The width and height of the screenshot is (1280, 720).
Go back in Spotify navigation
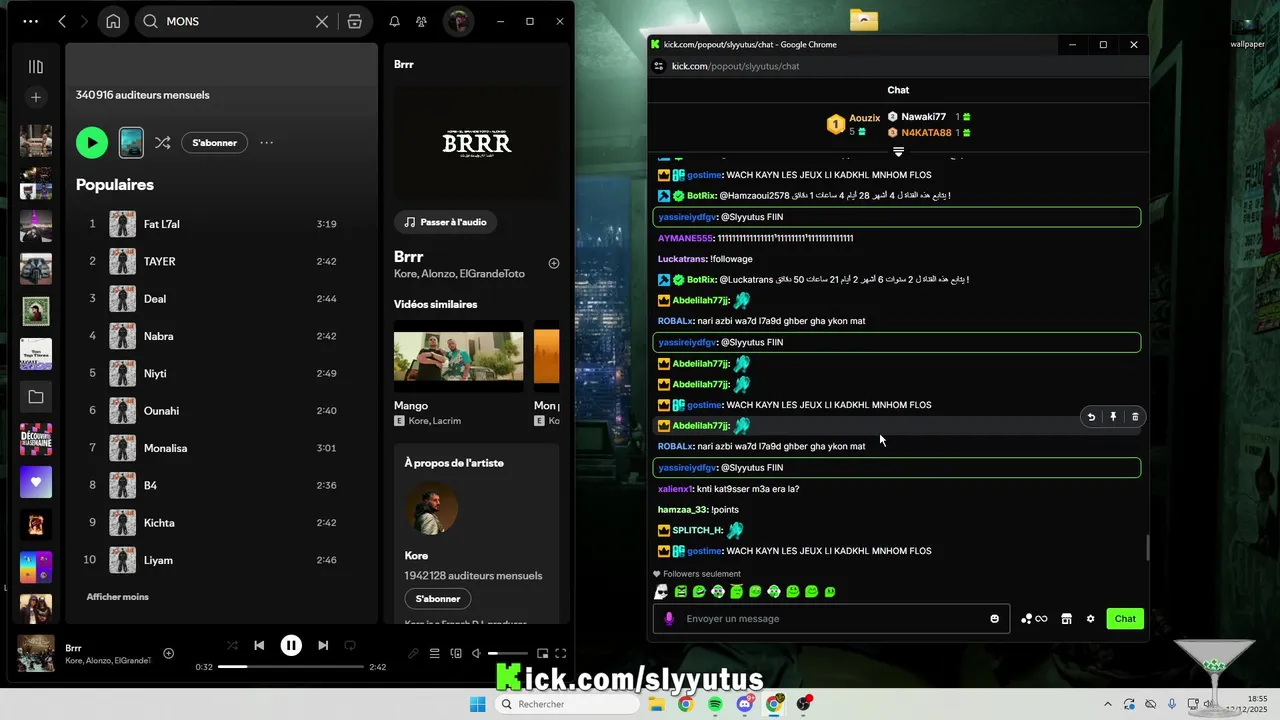coord(63,21)
